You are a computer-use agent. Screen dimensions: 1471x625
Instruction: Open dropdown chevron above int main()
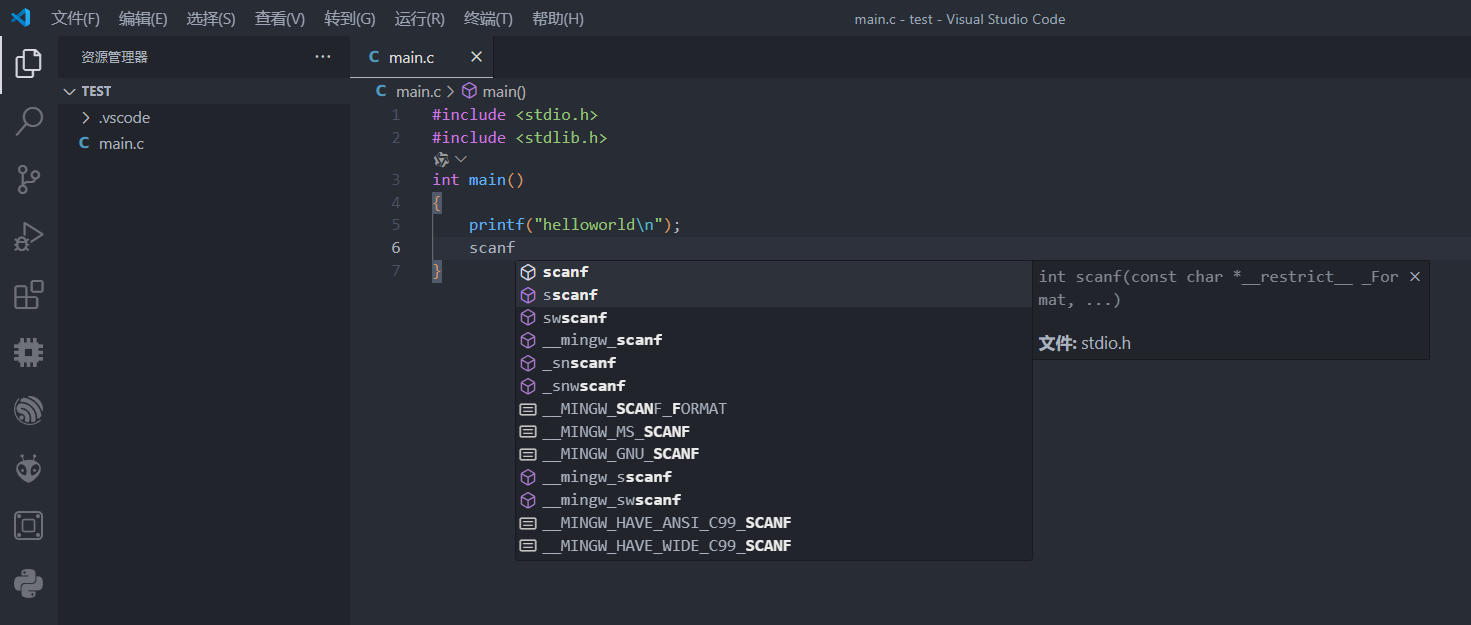(x=461, y=159)
